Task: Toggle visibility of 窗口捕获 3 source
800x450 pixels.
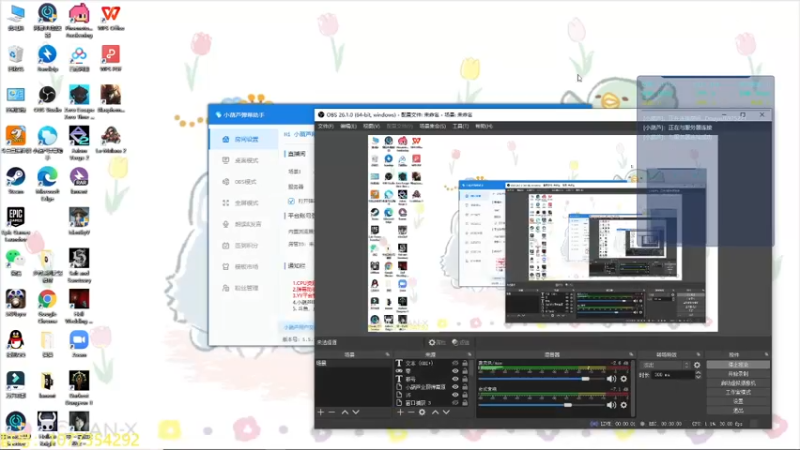Action: click(x=455, y=403)
